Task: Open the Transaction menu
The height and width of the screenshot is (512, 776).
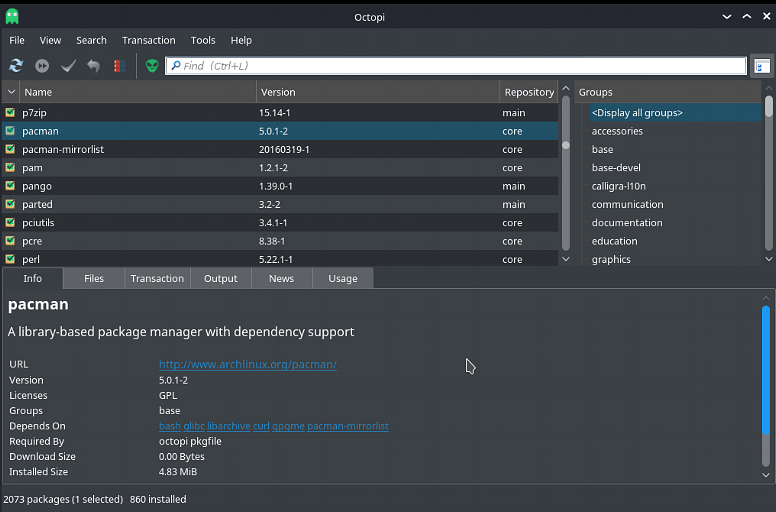Action: click(x=148, y=40)
